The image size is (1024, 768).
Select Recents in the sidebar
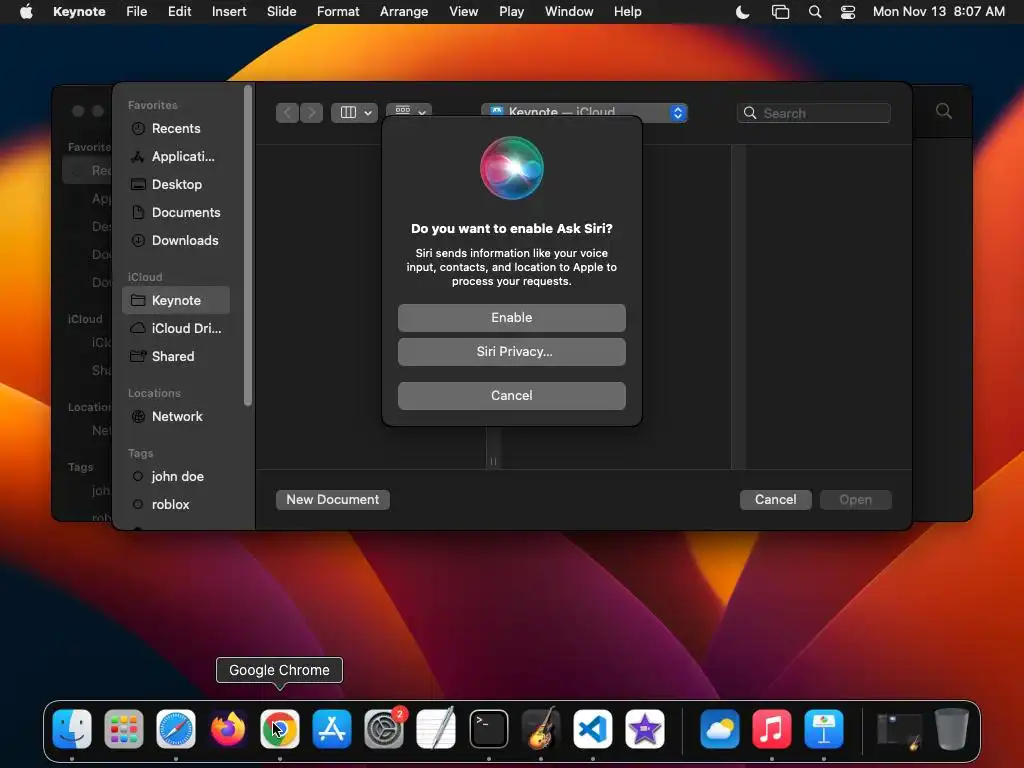pos(176,129)
